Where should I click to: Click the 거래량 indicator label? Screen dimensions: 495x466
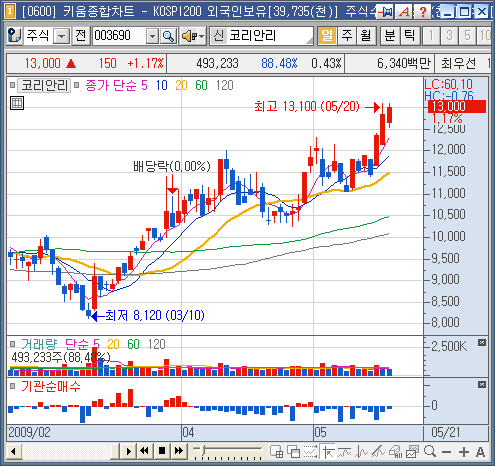click(39, 344)
